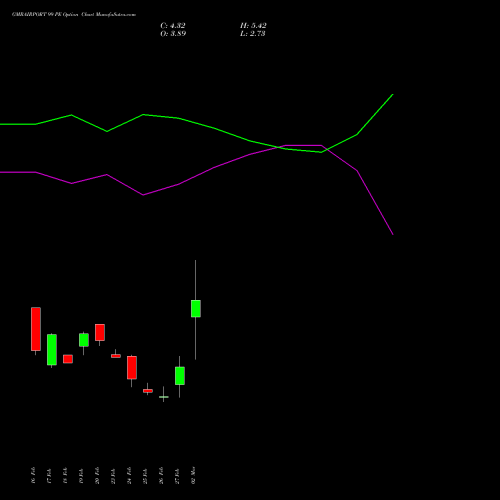Click the close value C: 4.32
The width and height of the screenshot is (500, 500).
coord(173,26)
